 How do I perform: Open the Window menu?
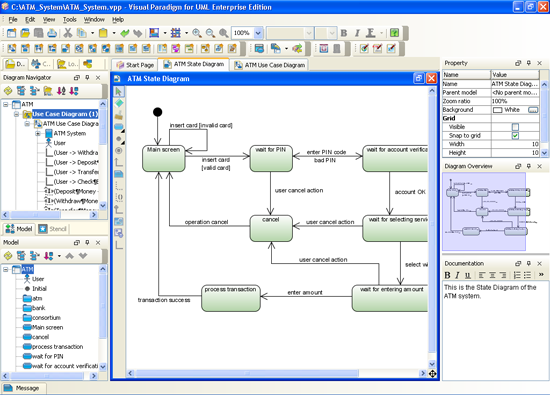coord(94,20)
